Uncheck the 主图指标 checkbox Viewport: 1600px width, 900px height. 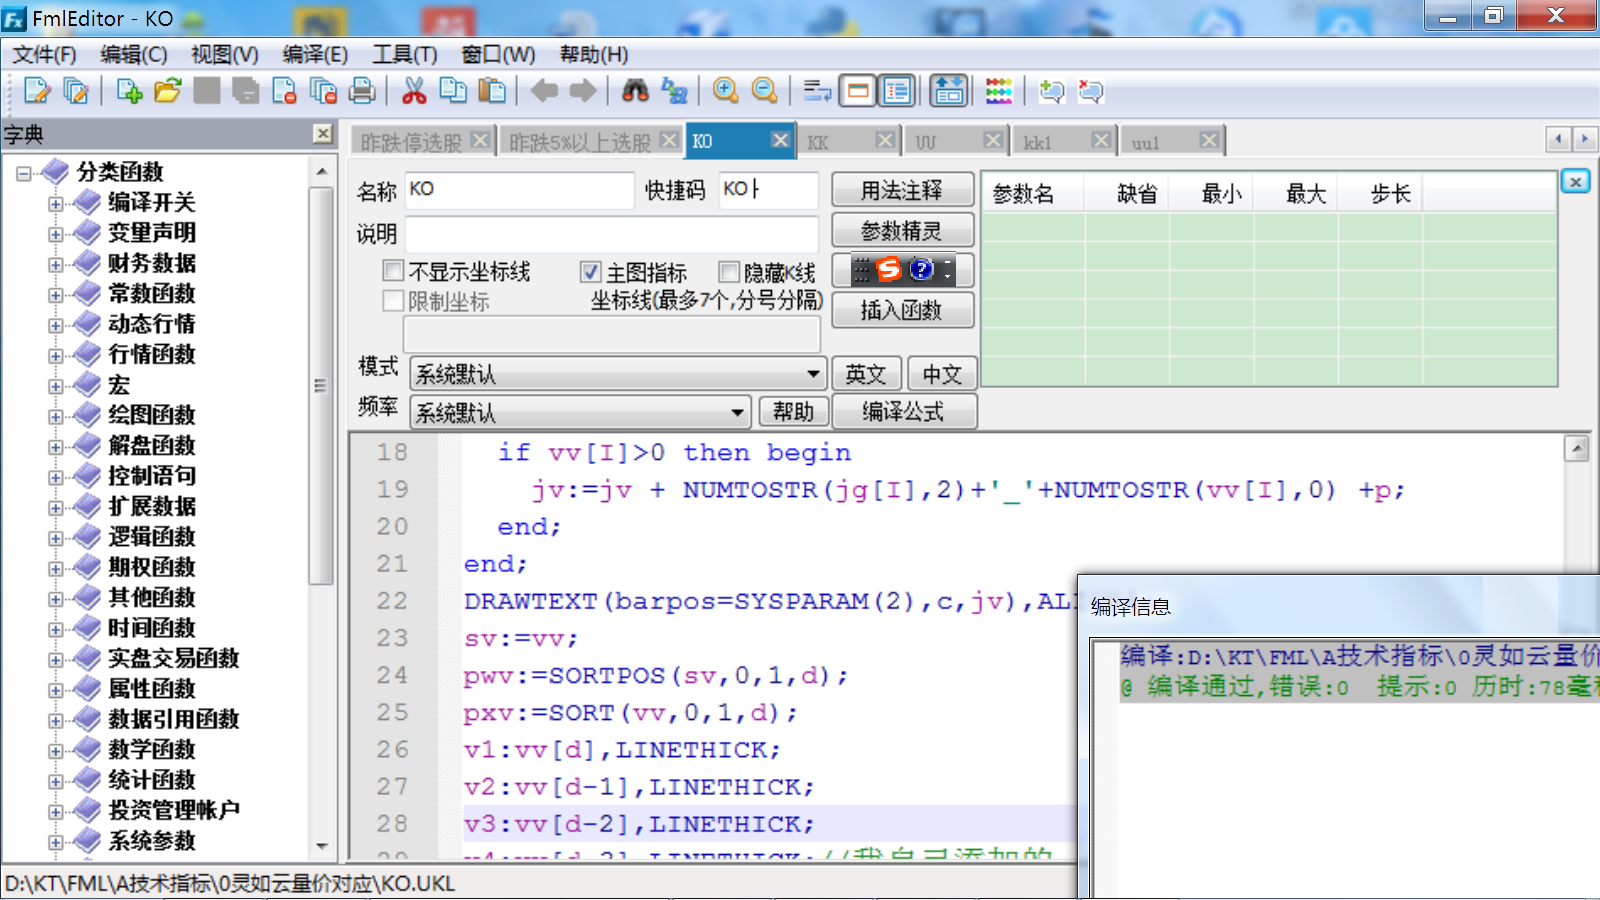pyautogui.click(x=591, y=271)
